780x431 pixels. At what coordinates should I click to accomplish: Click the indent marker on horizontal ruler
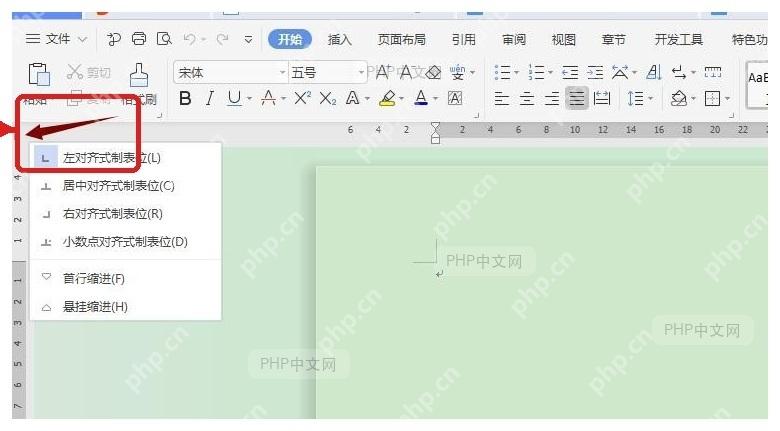[x=435, y=132]
